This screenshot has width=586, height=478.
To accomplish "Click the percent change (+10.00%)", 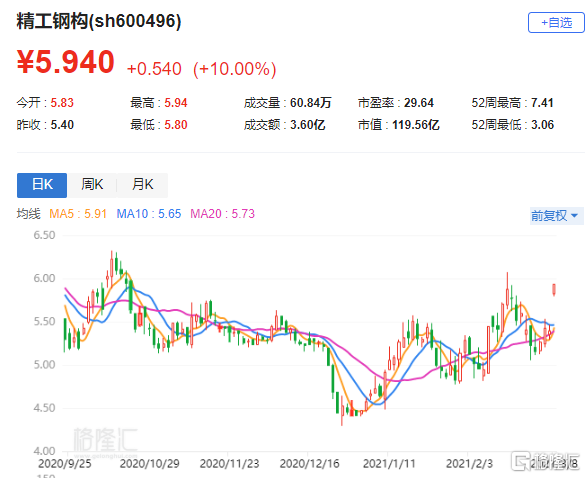I will coord(235,69).
